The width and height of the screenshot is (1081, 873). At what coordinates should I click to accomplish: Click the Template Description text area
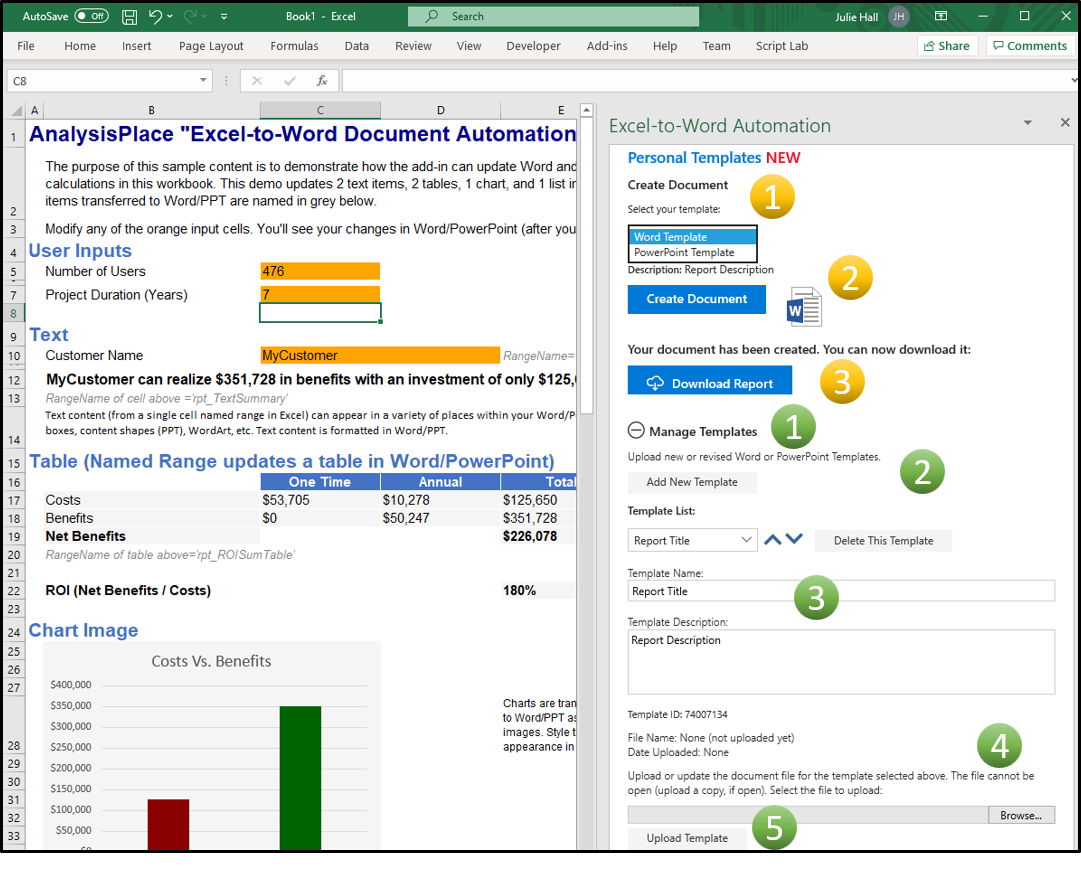(841, 662)
